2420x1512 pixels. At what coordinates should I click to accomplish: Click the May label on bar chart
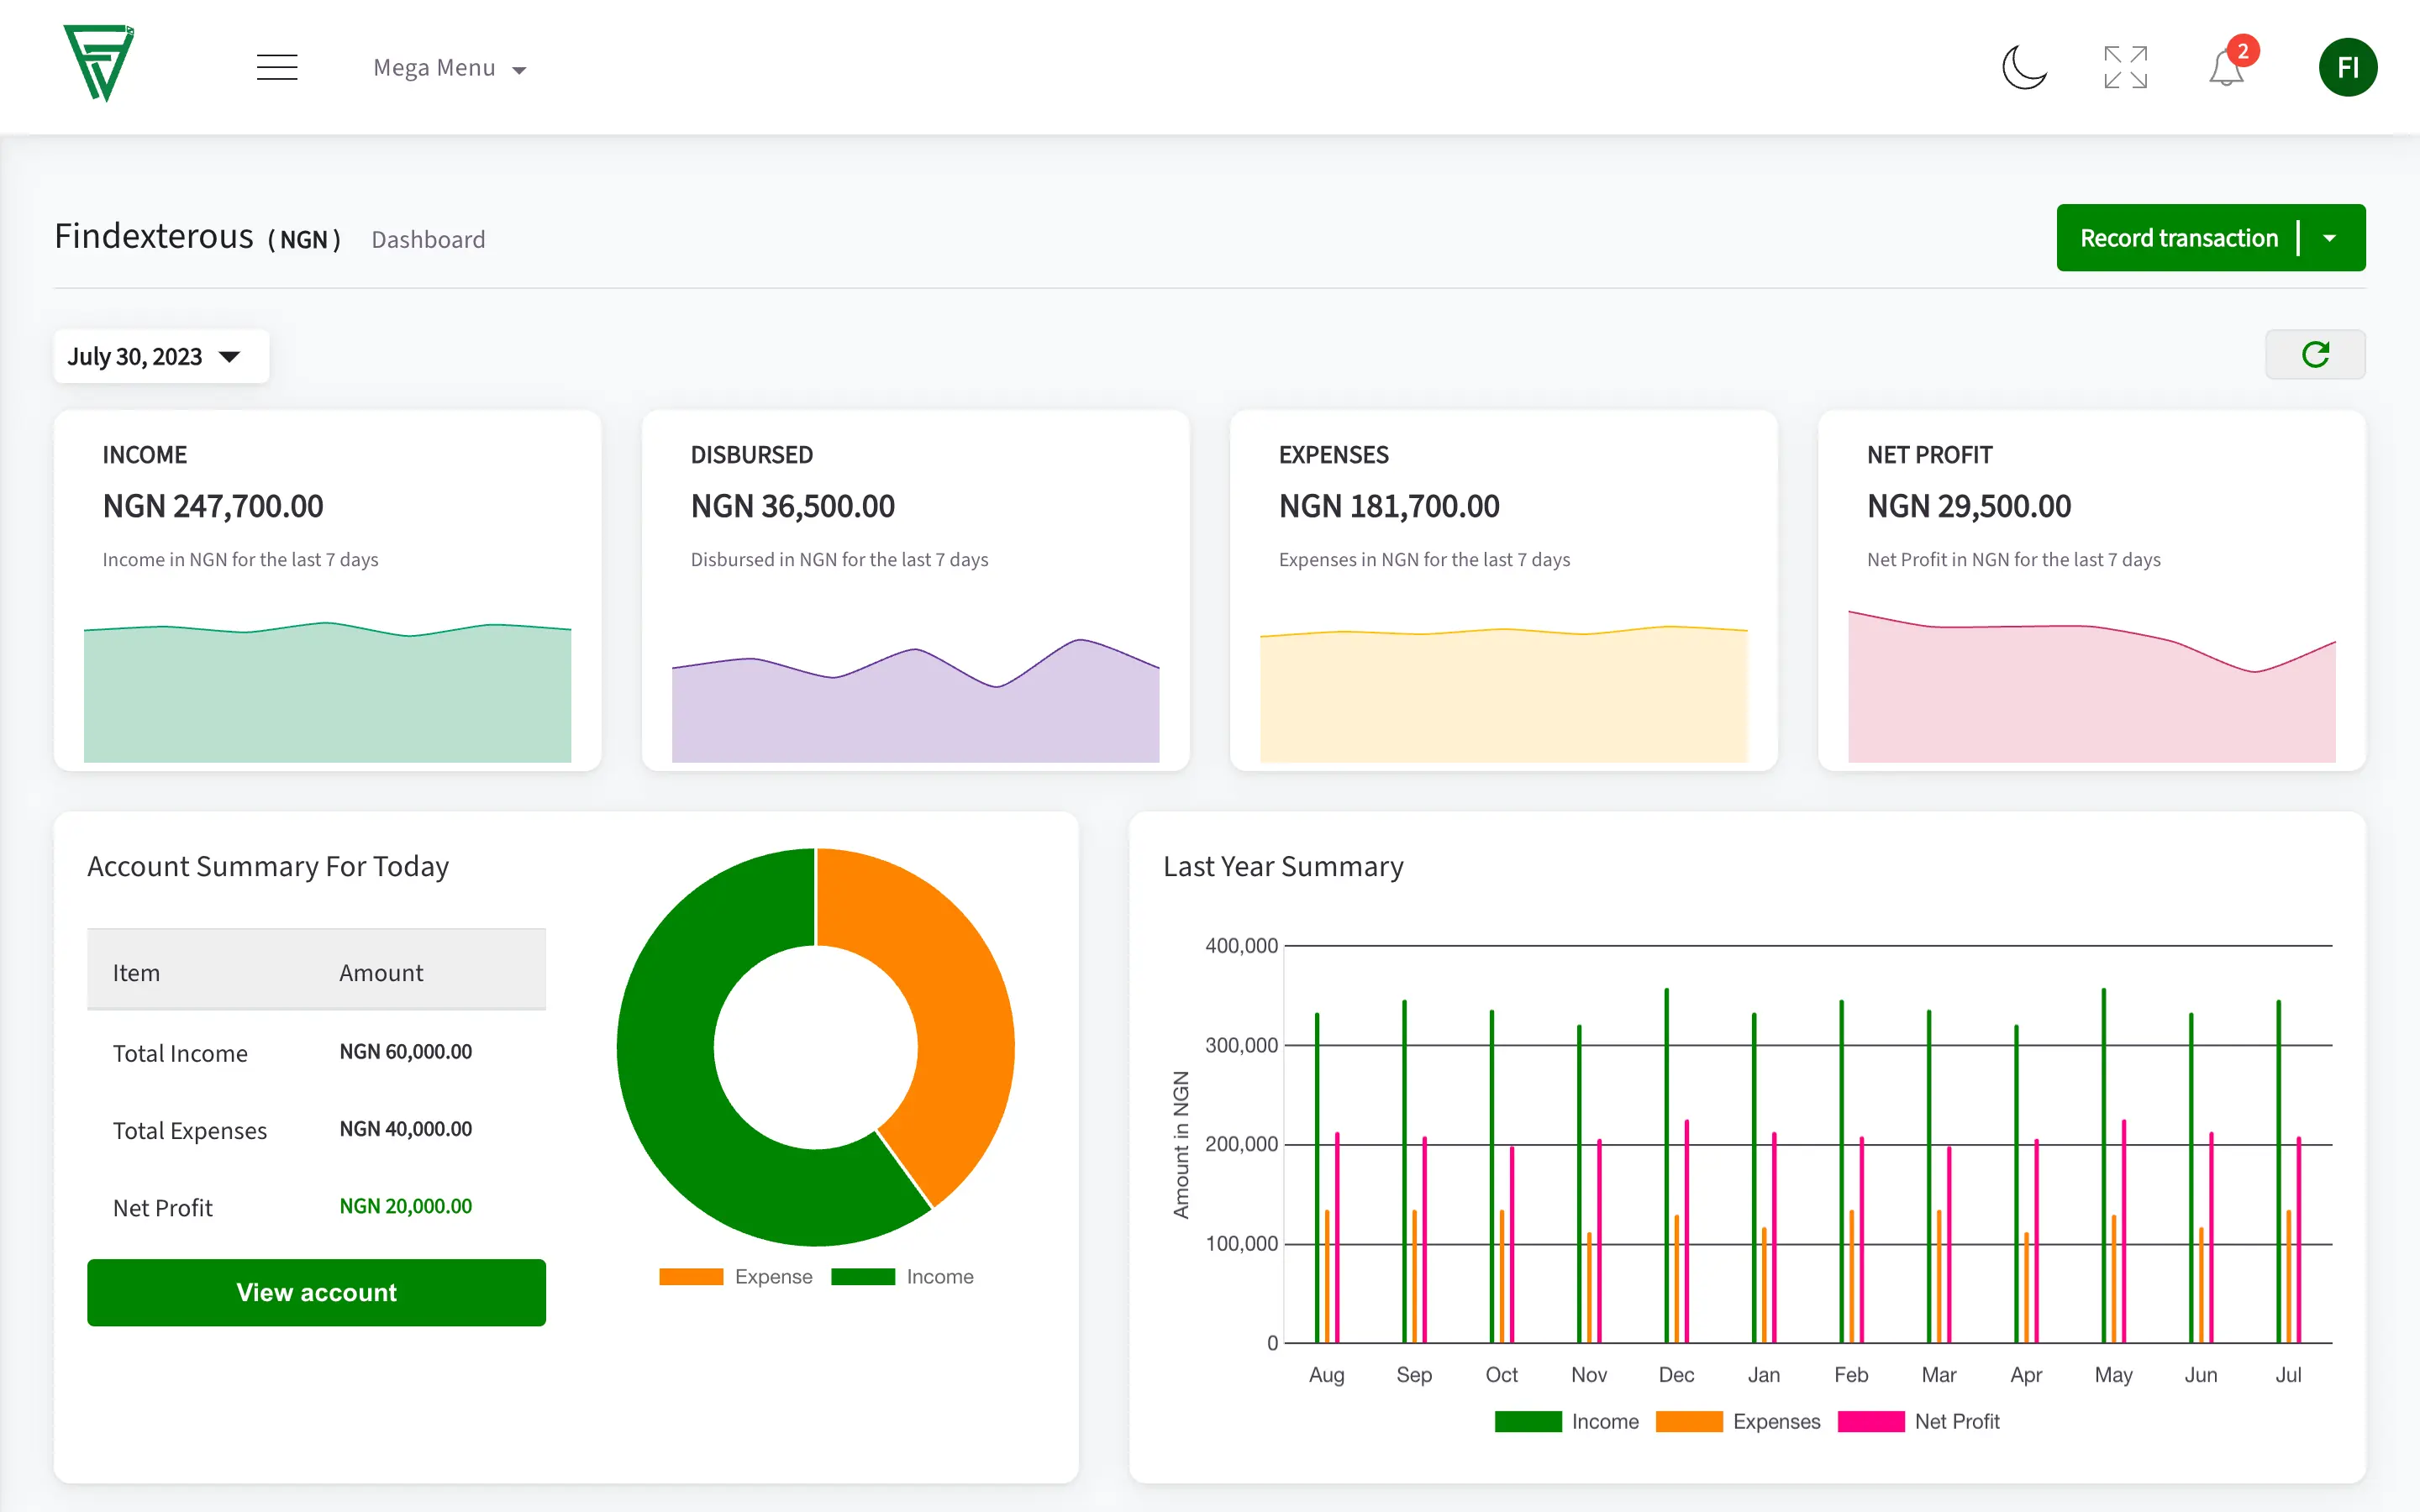pos(2113,1375)
